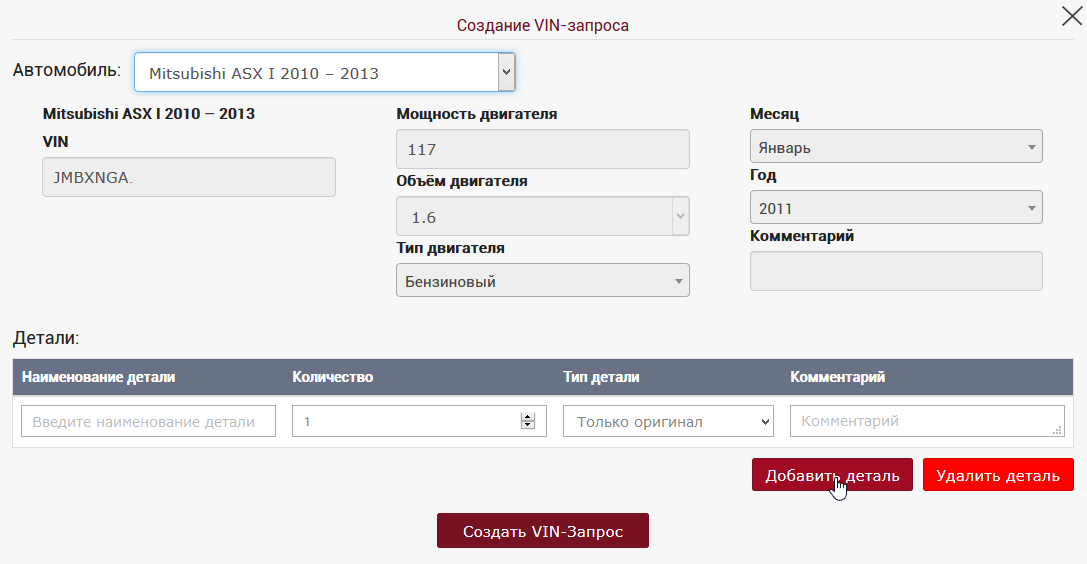
Task: Open the Тип двигателя dropdown
Action: click(x=542, y=282)
